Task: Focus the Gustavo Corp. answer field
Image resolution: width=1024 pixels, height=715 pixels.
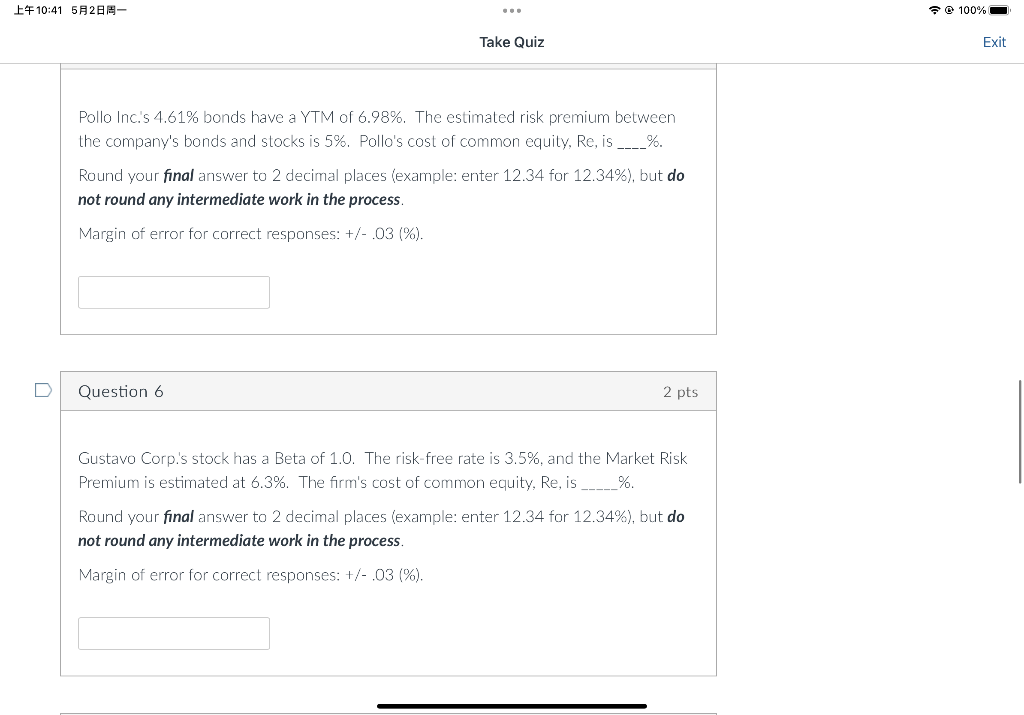Action: point(174,633)
